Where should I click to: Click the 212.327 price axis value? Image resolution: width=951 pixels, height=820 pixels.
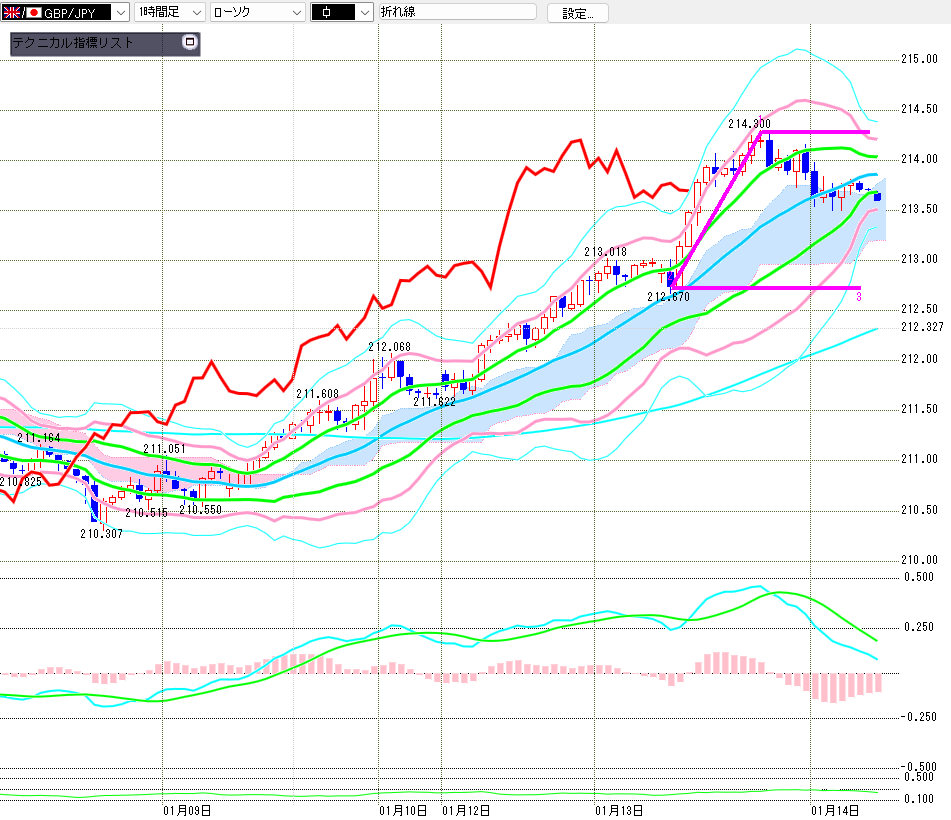pyautogui.click(x=922, y=327)
